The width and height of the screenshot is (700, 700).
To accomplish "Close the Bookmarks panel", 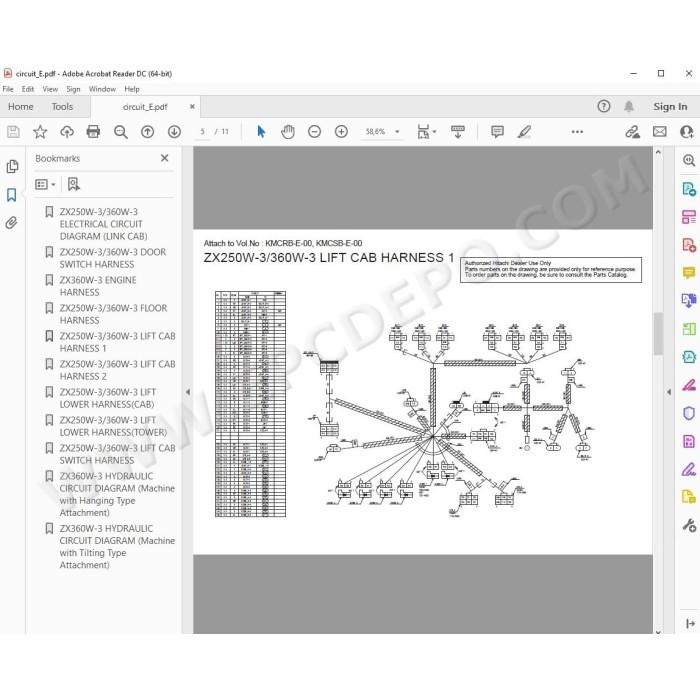I will (x=164, y=158).
